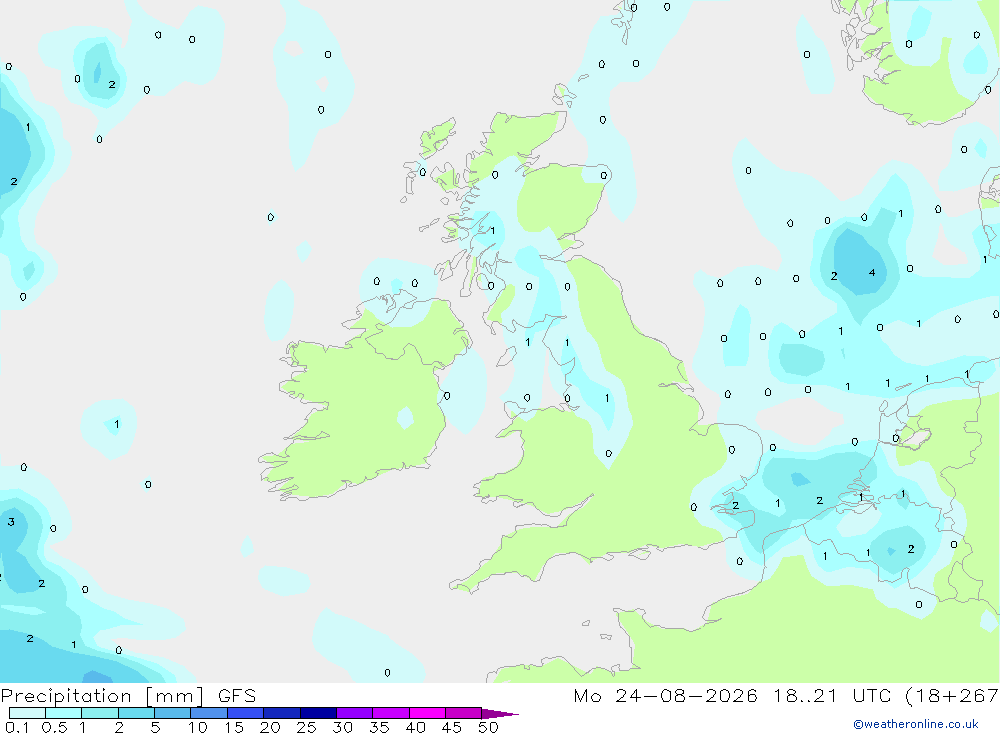Click the 0.5–1 mm legend swatch

pos(64,713)
